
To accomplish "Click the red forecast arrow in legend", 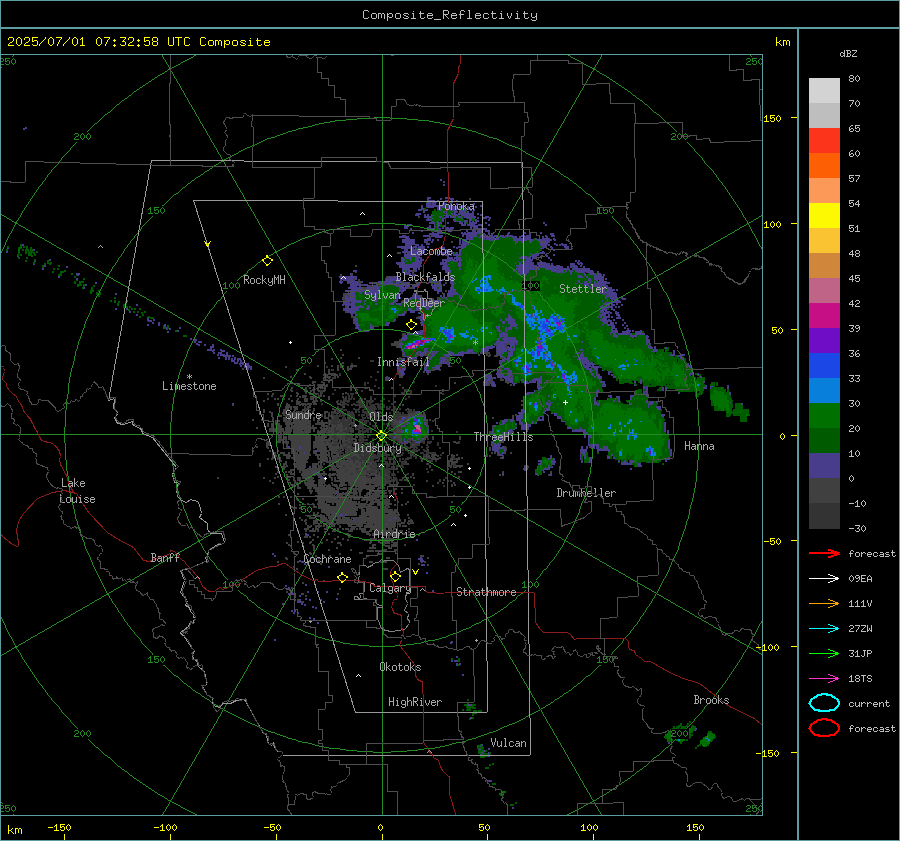I will [x=824, y=553].
